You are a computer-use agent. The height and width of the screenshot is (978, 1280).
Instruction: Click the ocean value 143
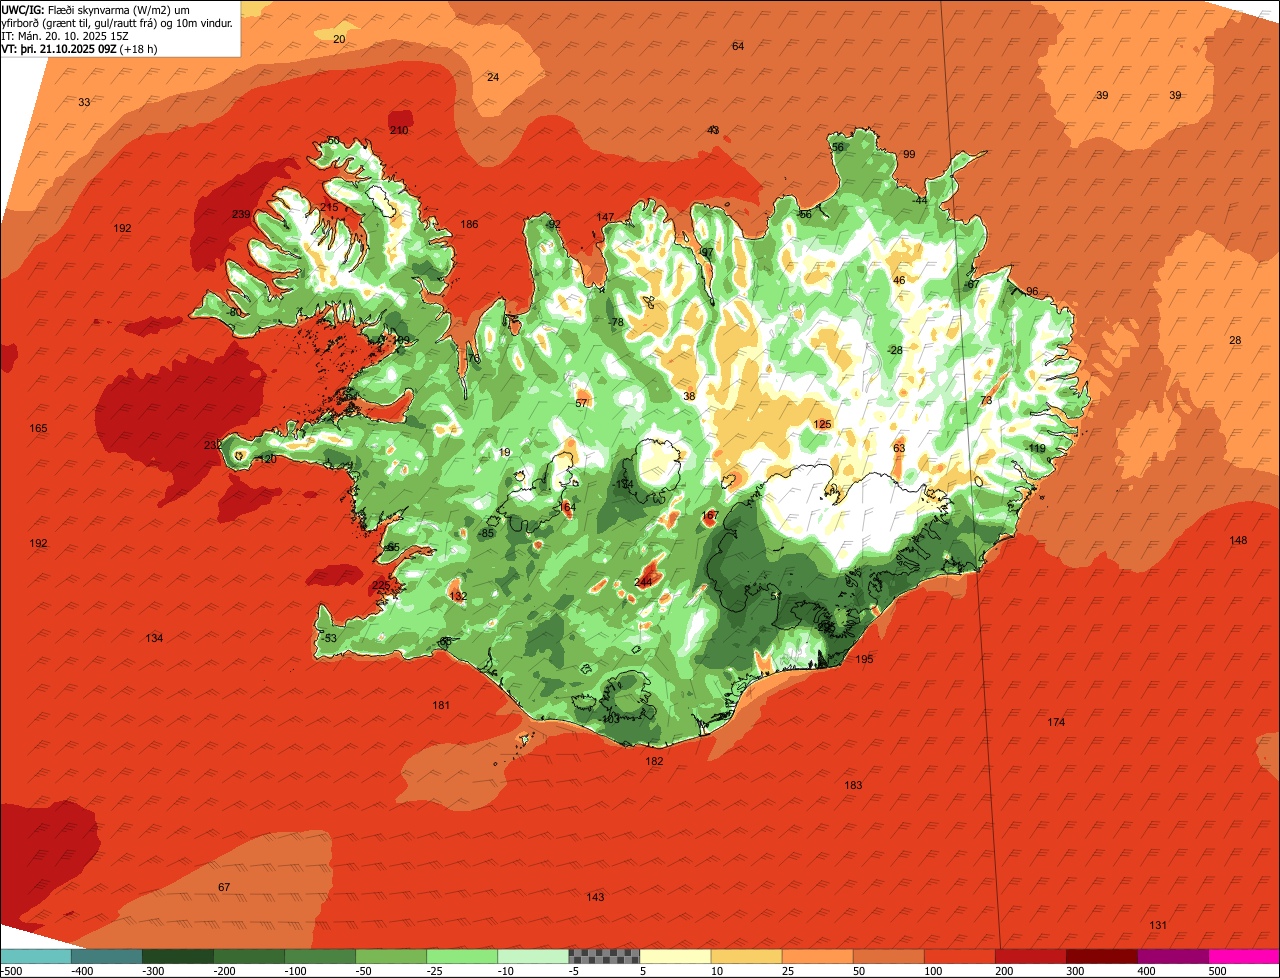(x=595, y=897)
